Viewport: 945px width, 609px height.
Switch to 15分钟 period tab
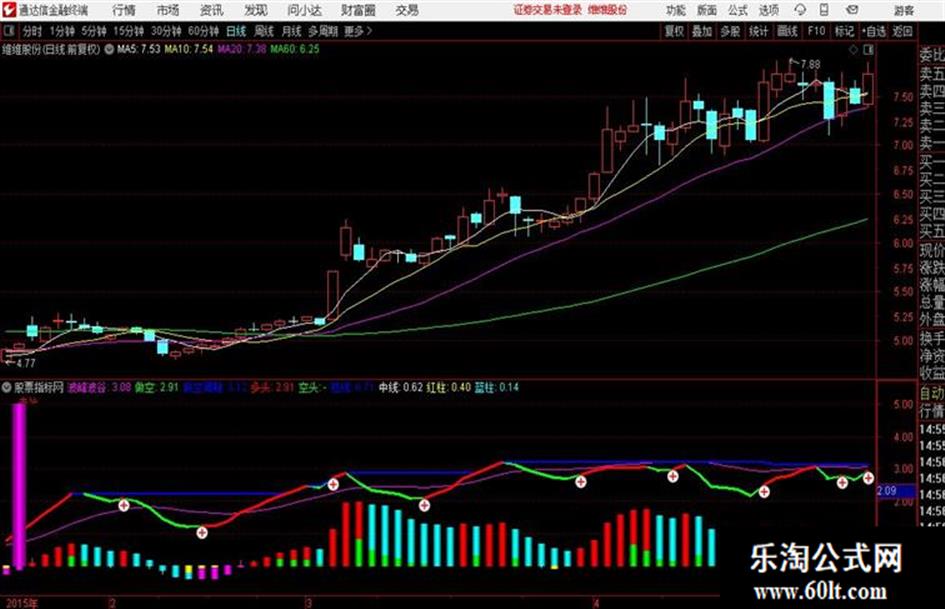tap(129, 31)
